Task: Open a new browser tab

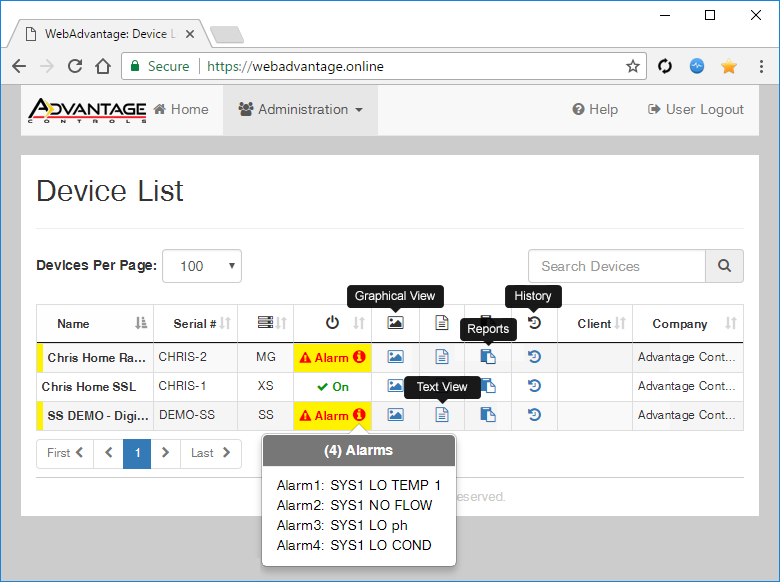Action: pyautogui.click(x=227, y=34)
